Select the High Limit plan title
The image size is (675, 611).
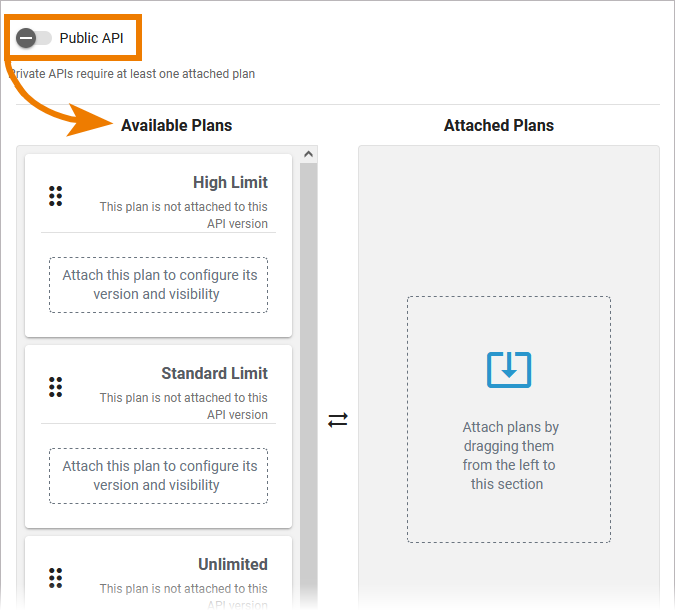tap(230, 183)
